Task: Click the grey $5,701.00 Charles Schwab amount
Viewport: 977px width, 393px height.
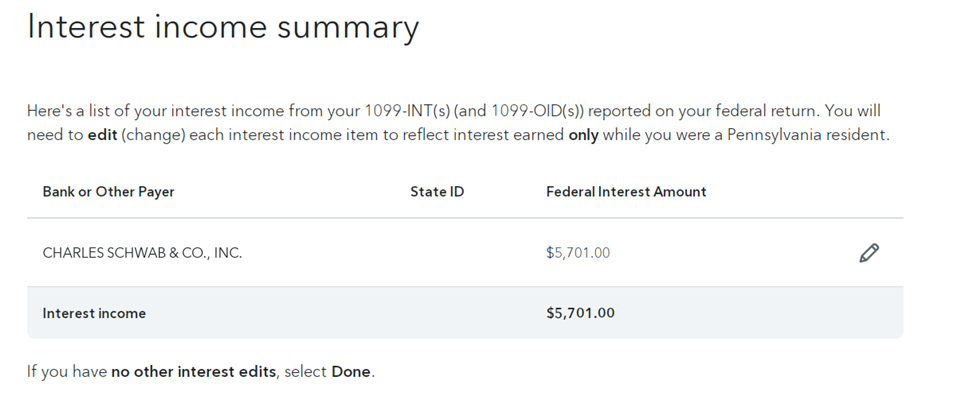Action: [578, 253]
